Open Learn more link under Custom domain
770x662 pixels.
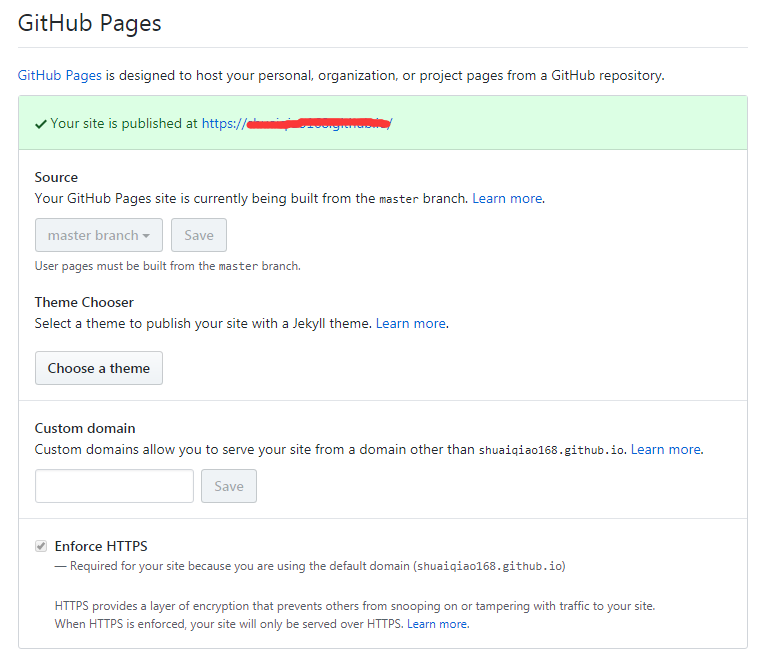point(666,449)
